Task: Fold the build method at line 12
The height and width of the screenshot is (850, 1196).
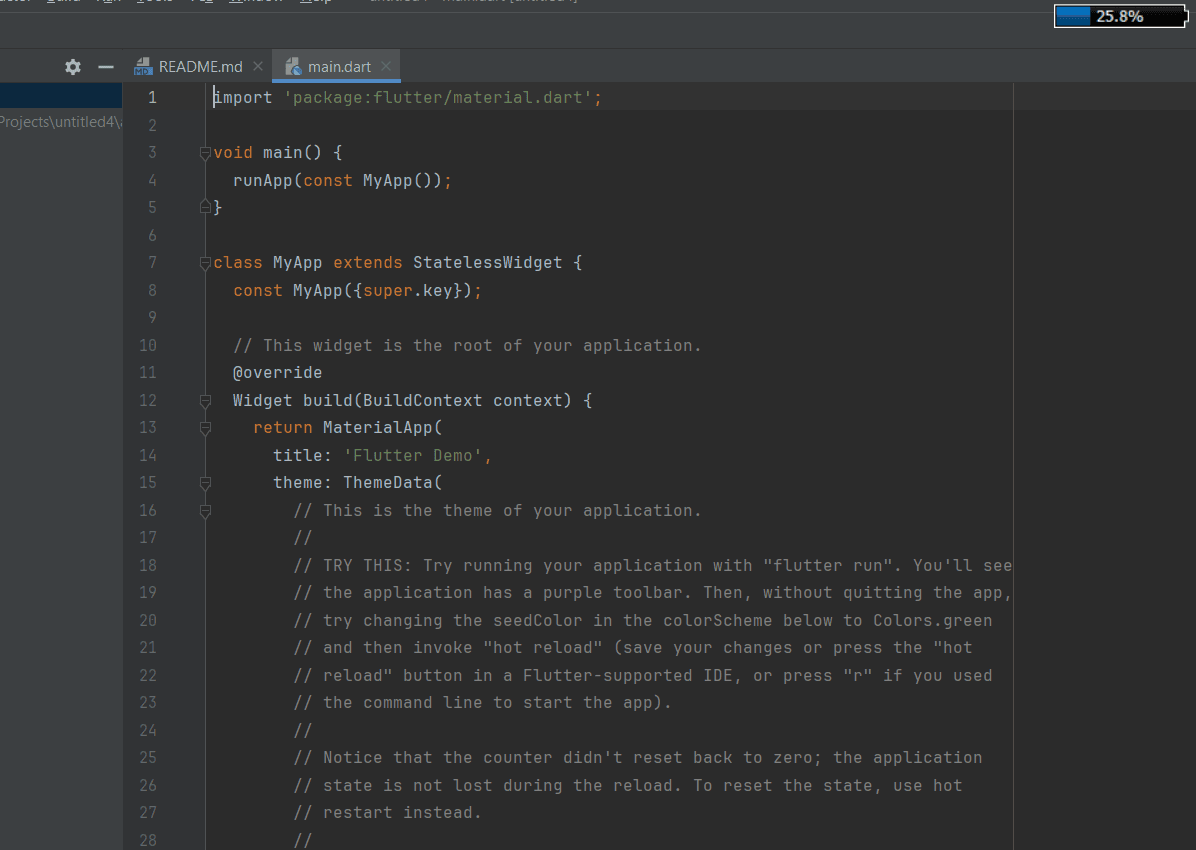Action: tap(205, 401)
